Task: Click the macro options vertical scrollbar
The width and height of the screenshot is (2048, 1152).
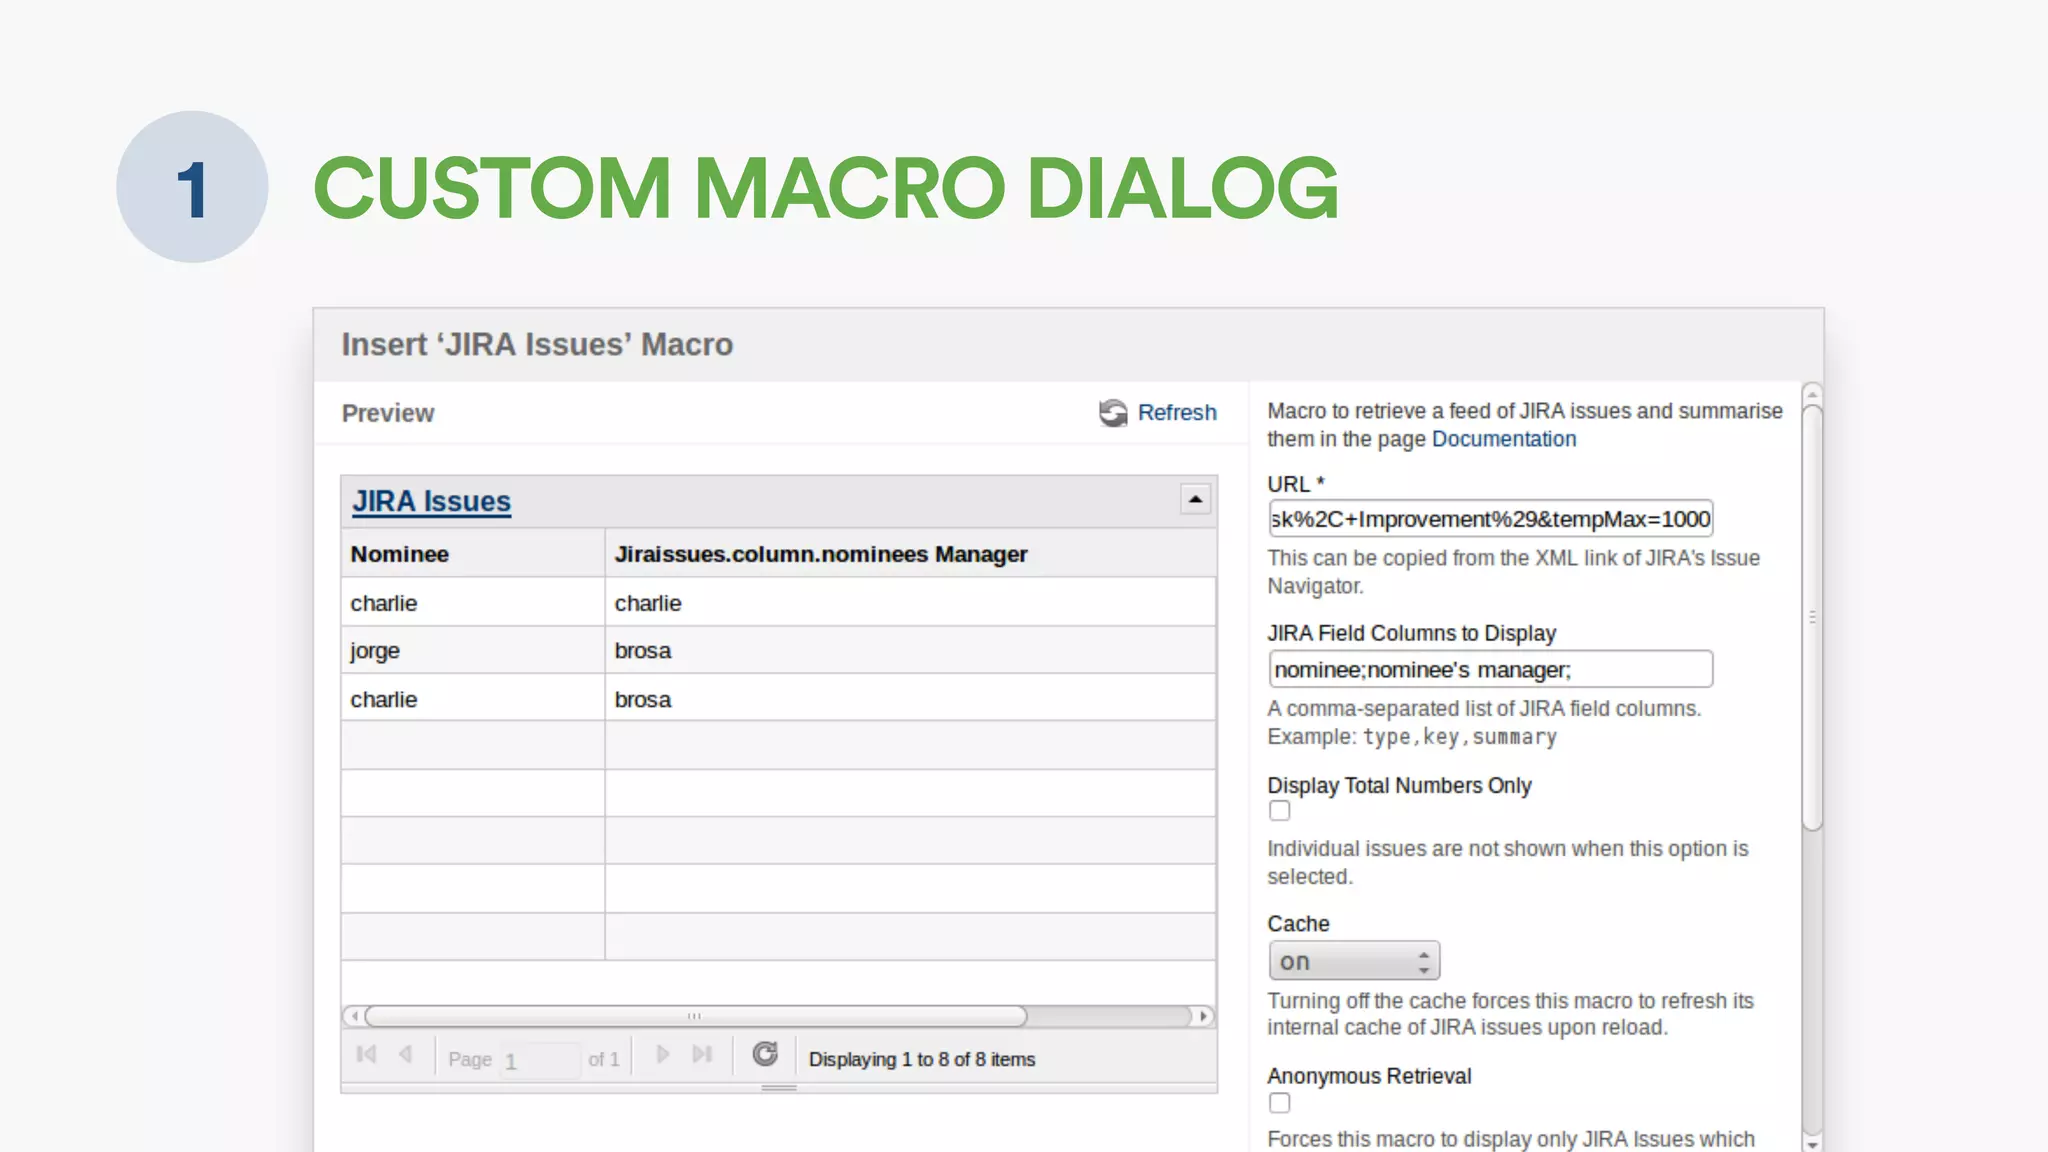Action: [x=1812, y=617]
